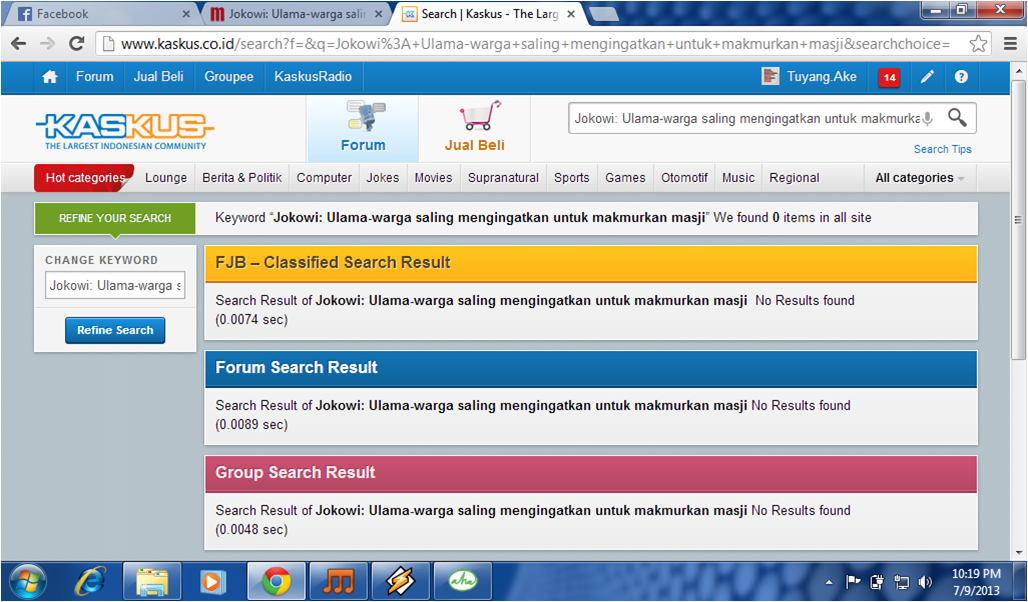The width and height of the screenshot is (1028, 602).
Task: Open Windows Explorer folder taskbar icon
Action: point(152,582)
